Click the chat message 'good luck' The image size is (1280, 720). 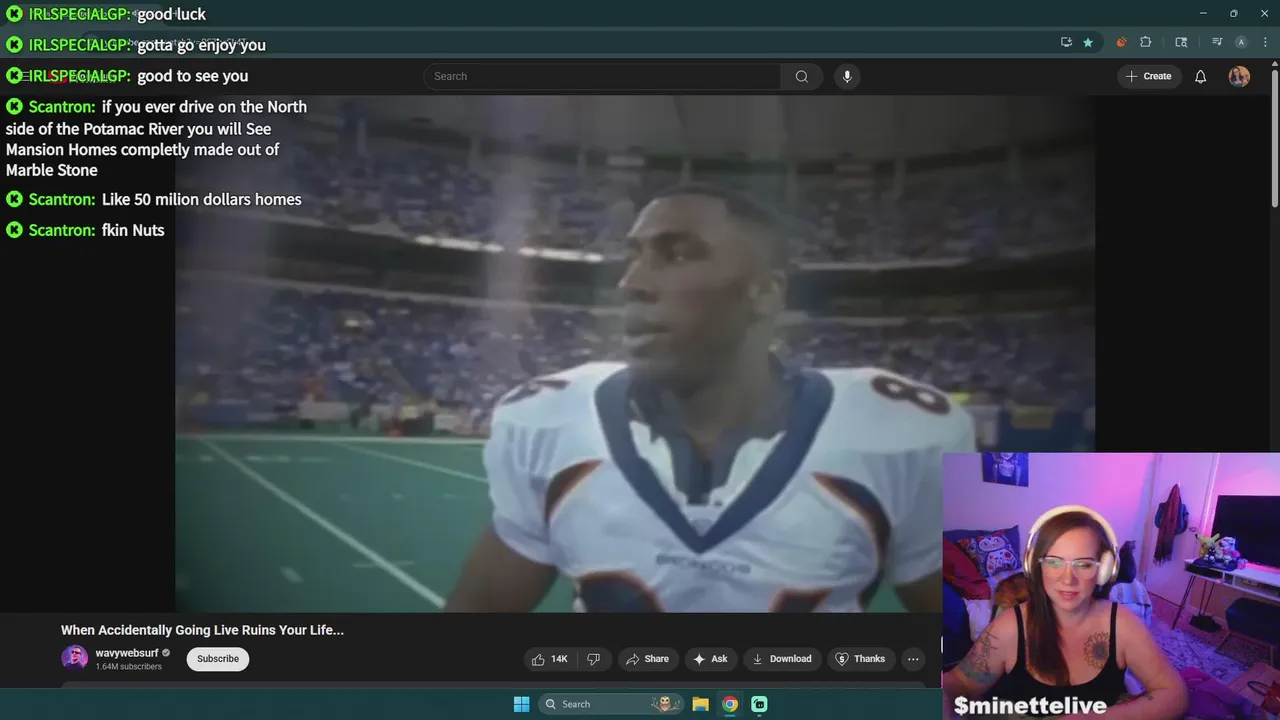click(171, 14)
